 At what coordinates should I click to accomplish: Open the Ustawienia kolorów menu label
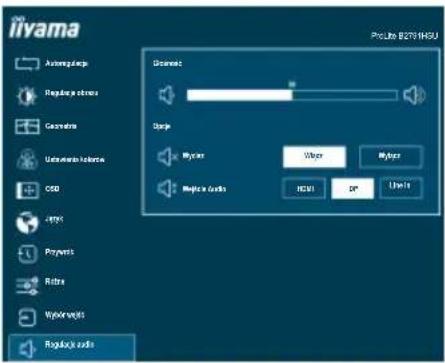coord(75,159)
